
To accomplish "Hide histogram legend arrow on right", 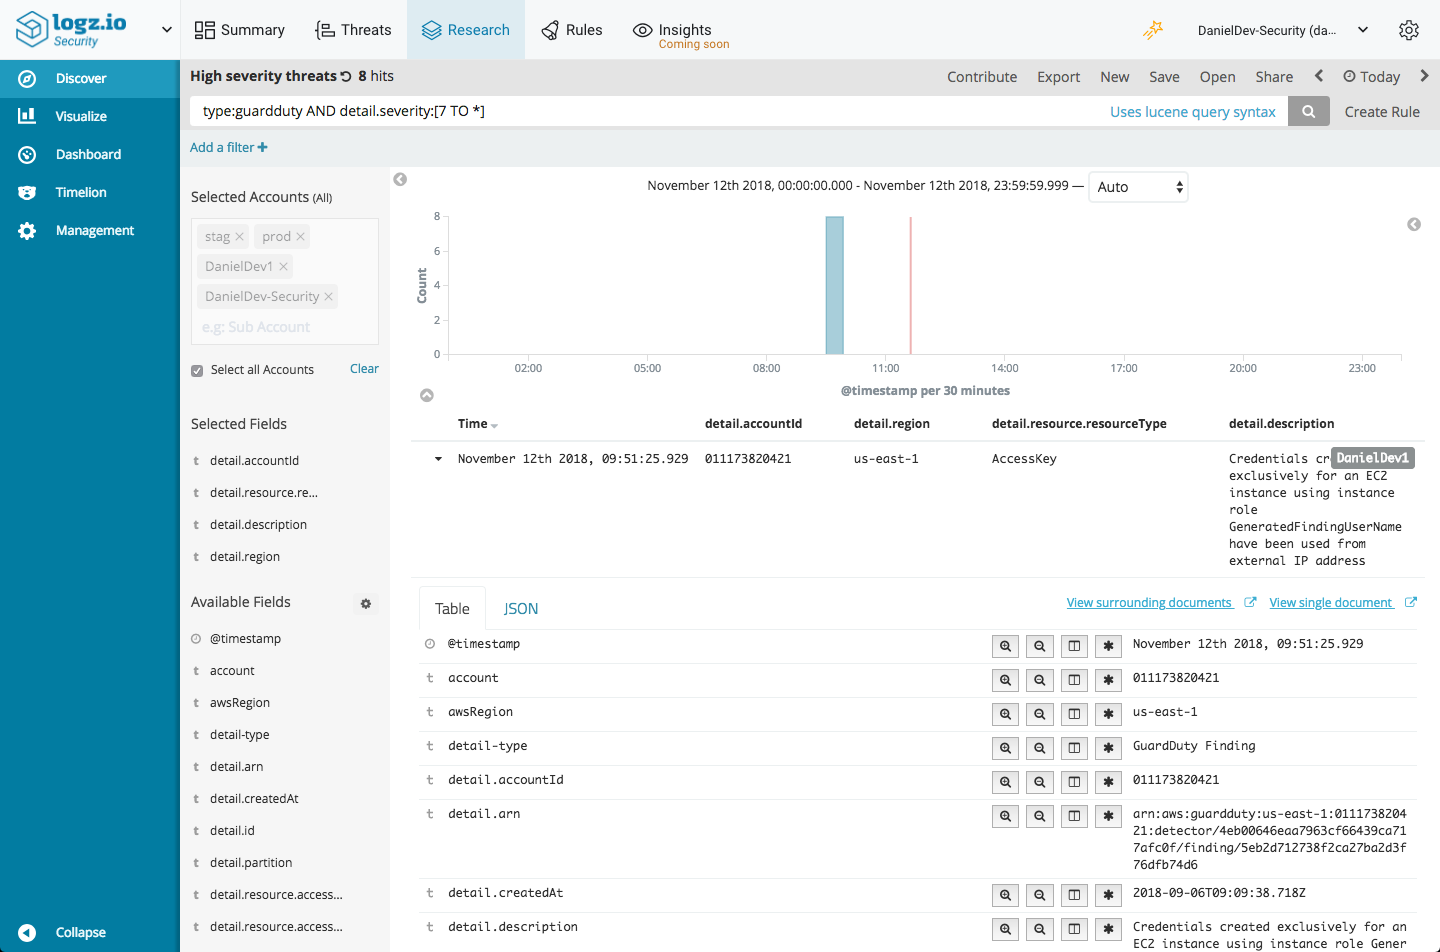I will pyautogui.click(x=1414, y=224).
